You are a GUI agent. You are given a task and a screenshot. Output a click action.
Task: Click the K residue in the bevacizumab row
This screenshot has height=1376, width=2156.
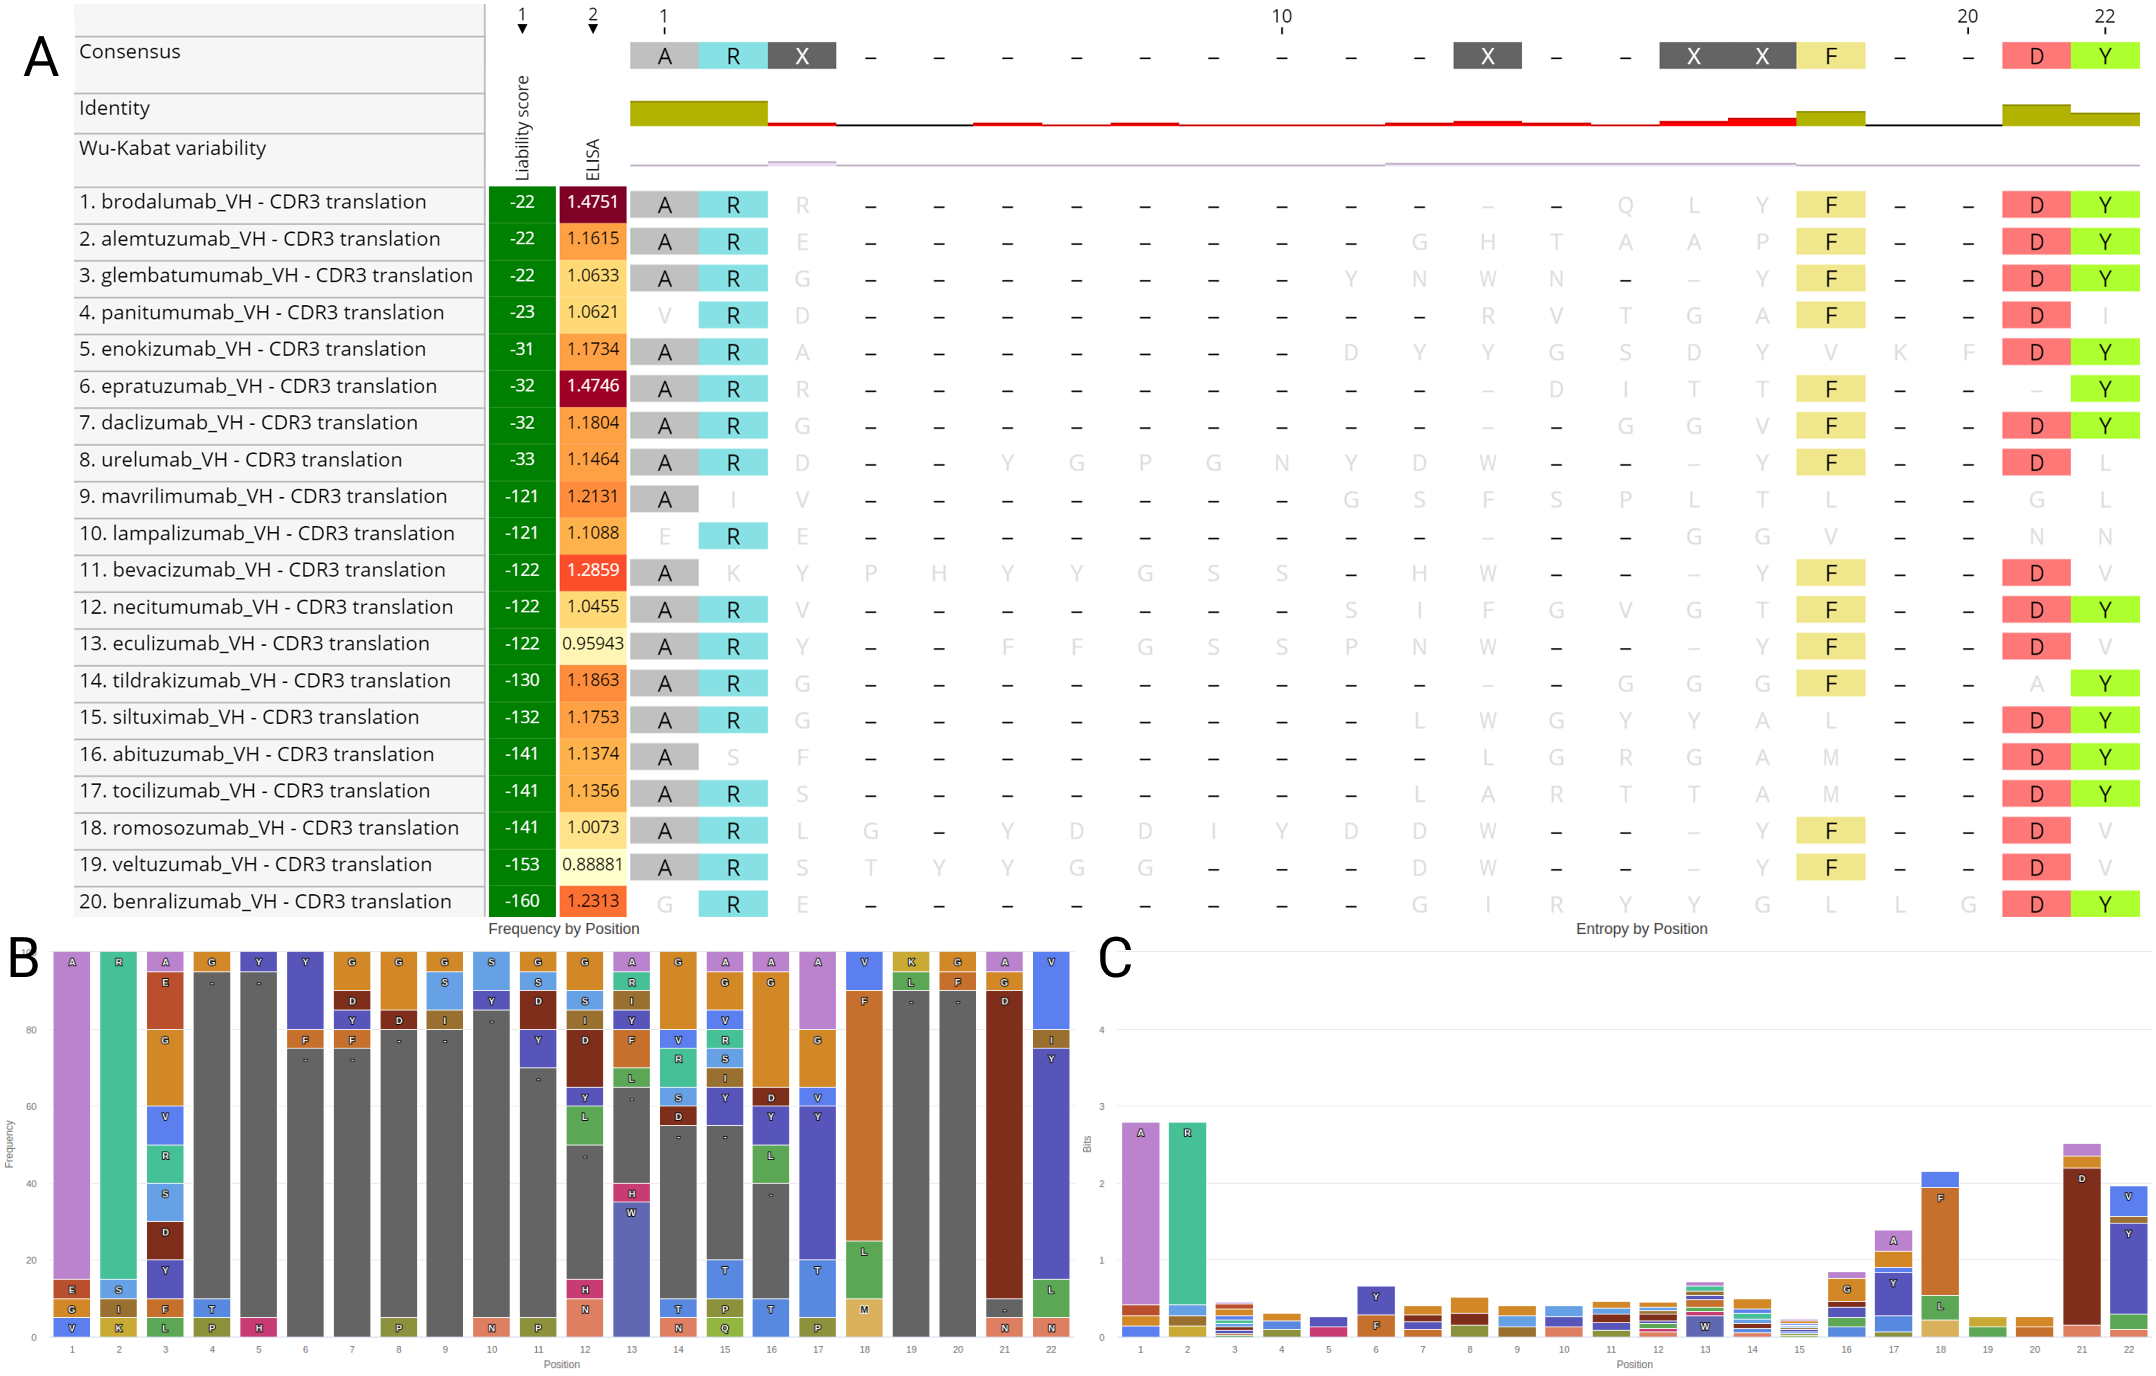click(733, 573)
